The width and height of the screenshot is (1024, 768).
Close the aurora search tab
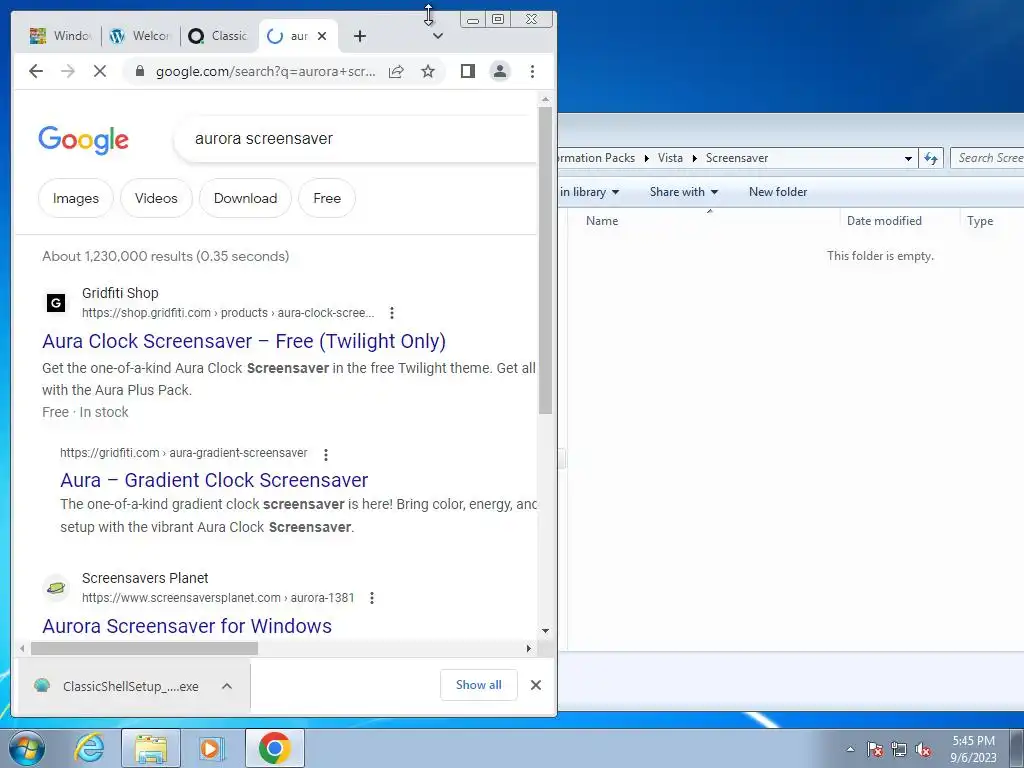point(322,36)
